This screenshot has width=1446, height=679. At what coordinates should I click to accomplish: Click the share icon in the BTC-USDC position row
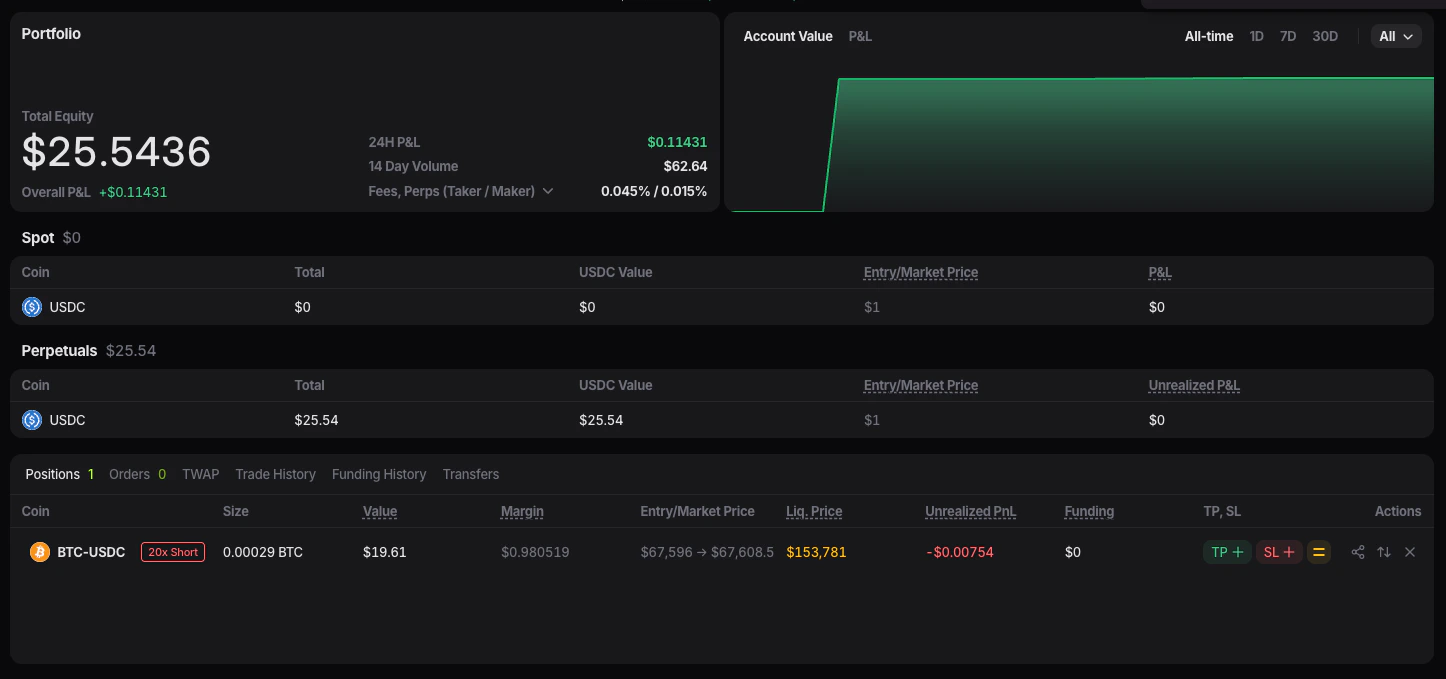tap(1357, 552)
